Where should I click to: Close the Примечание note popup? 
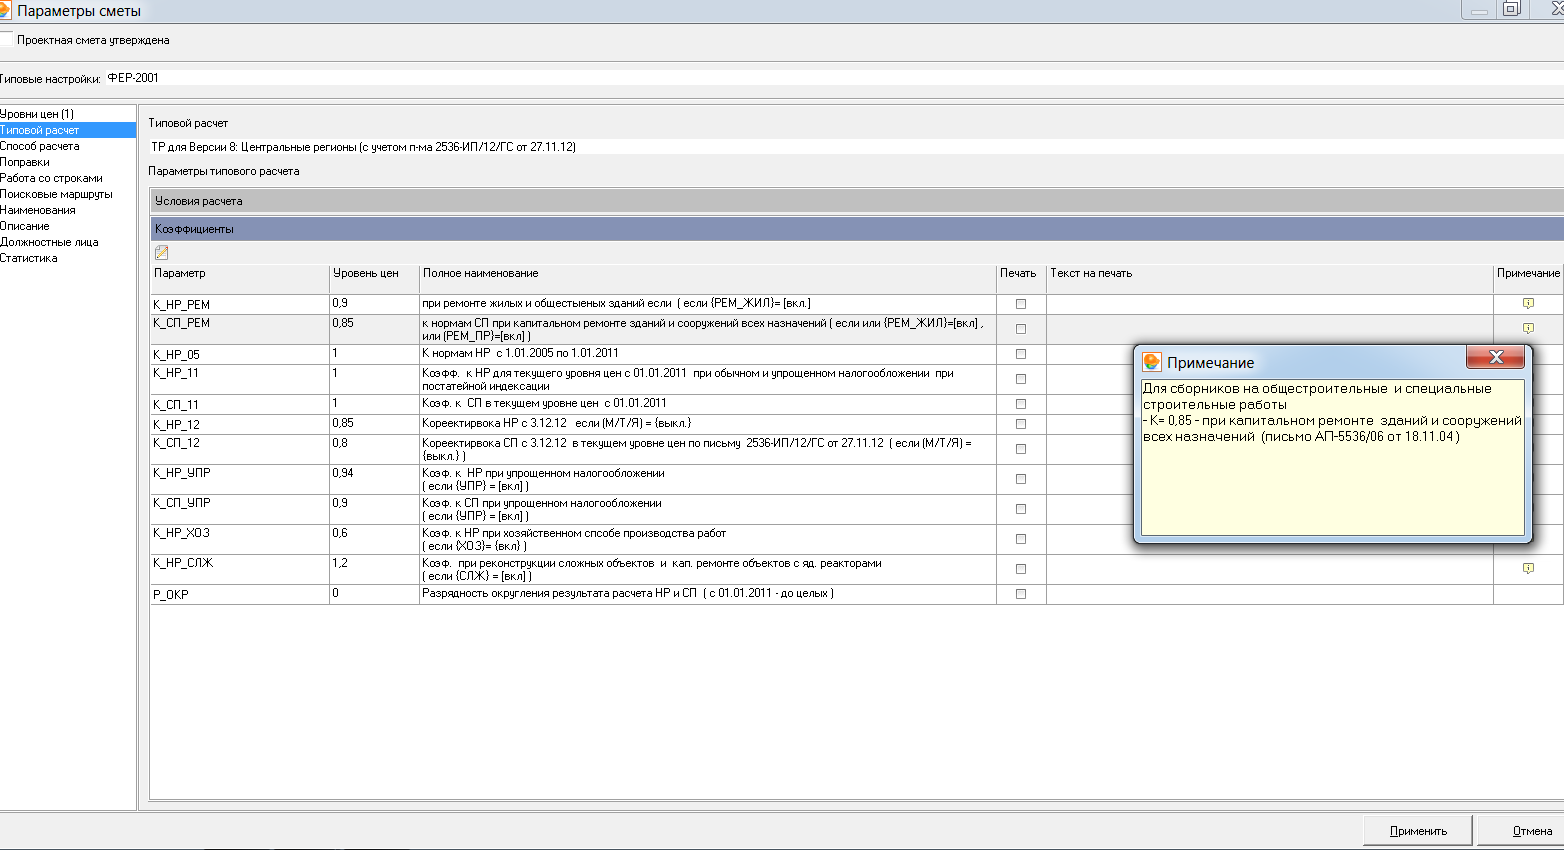(1495, 357)
